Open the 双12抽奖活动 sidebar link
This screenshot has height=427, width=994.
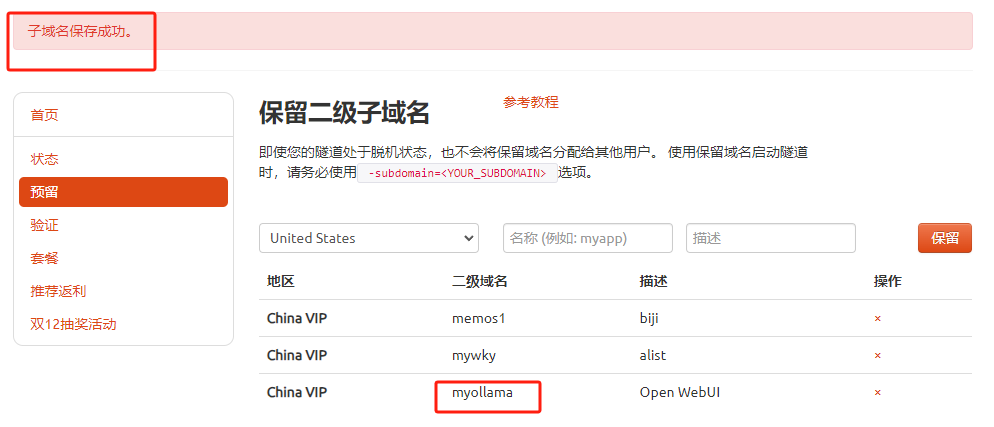(73, 324)
